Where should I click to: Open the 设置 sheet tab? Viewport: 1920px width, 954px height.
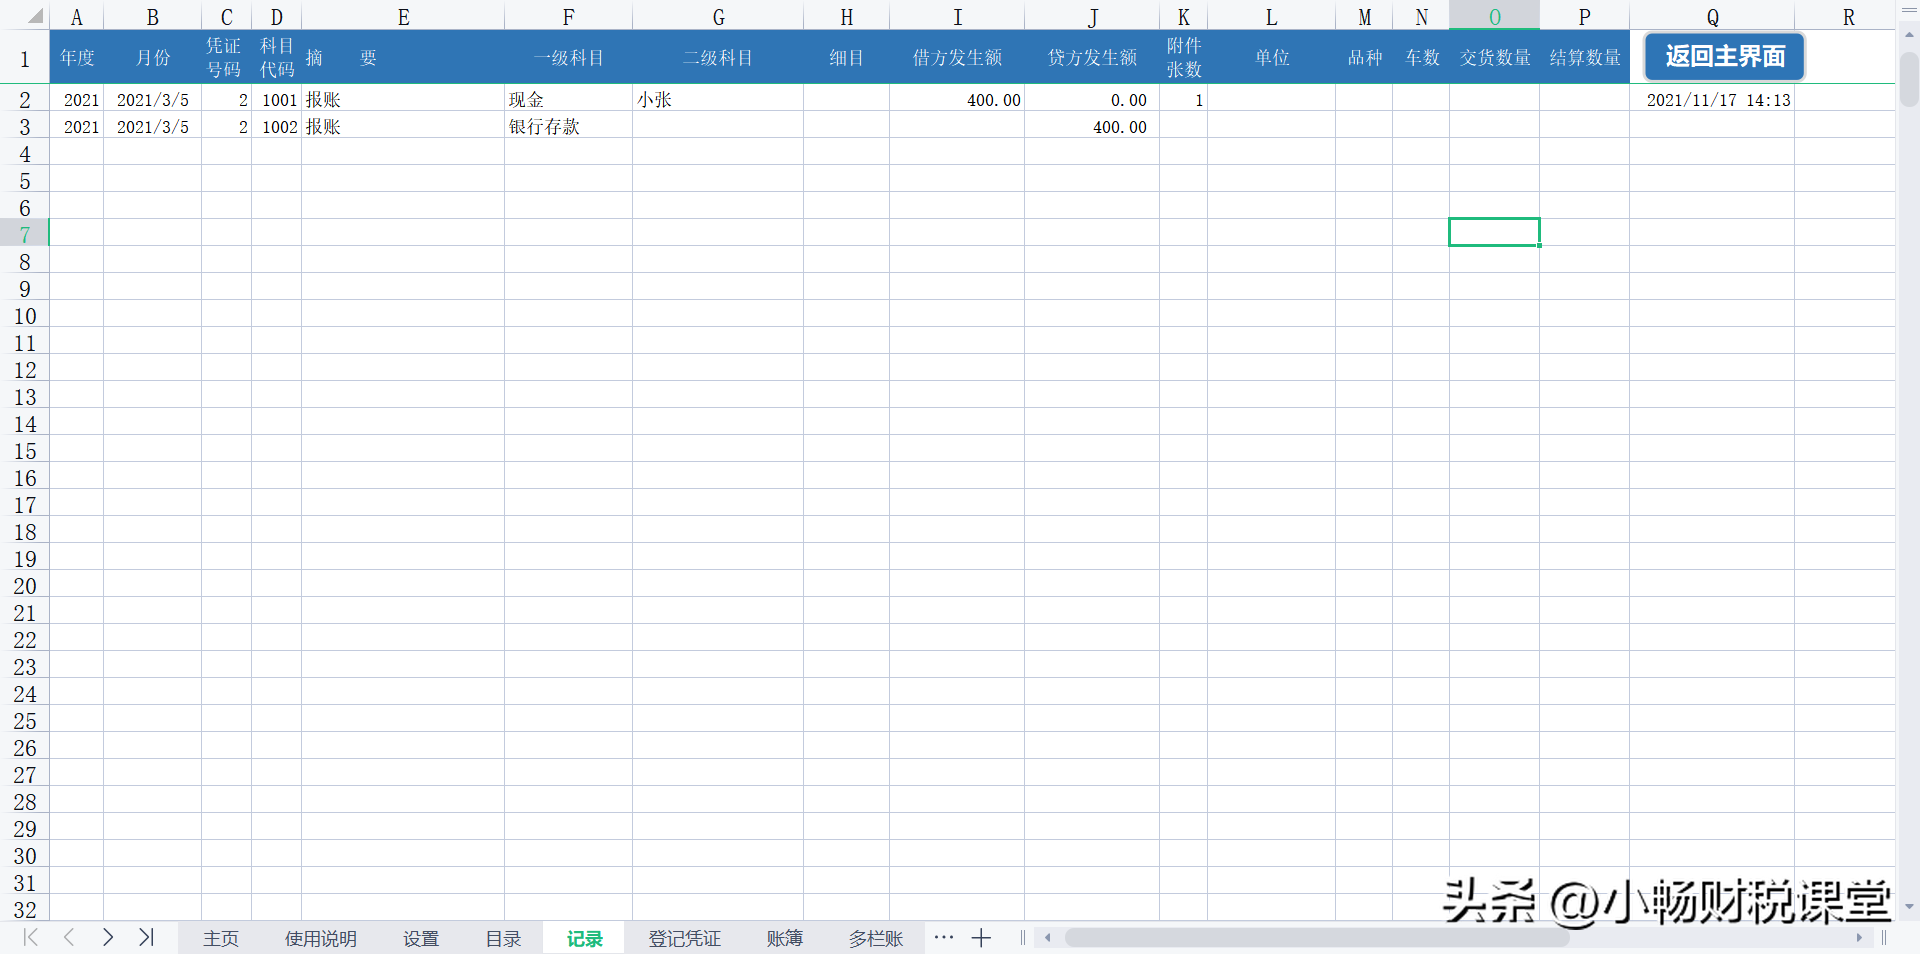pos(421,939)
